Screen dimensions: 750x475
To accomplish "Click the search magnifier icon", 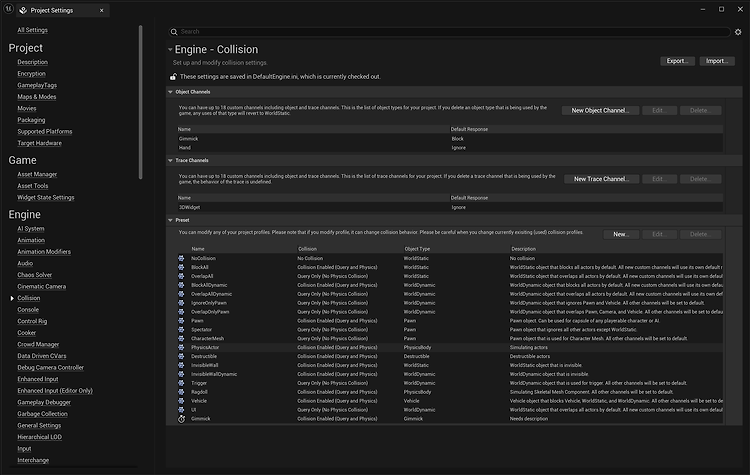I will [174, 32].
